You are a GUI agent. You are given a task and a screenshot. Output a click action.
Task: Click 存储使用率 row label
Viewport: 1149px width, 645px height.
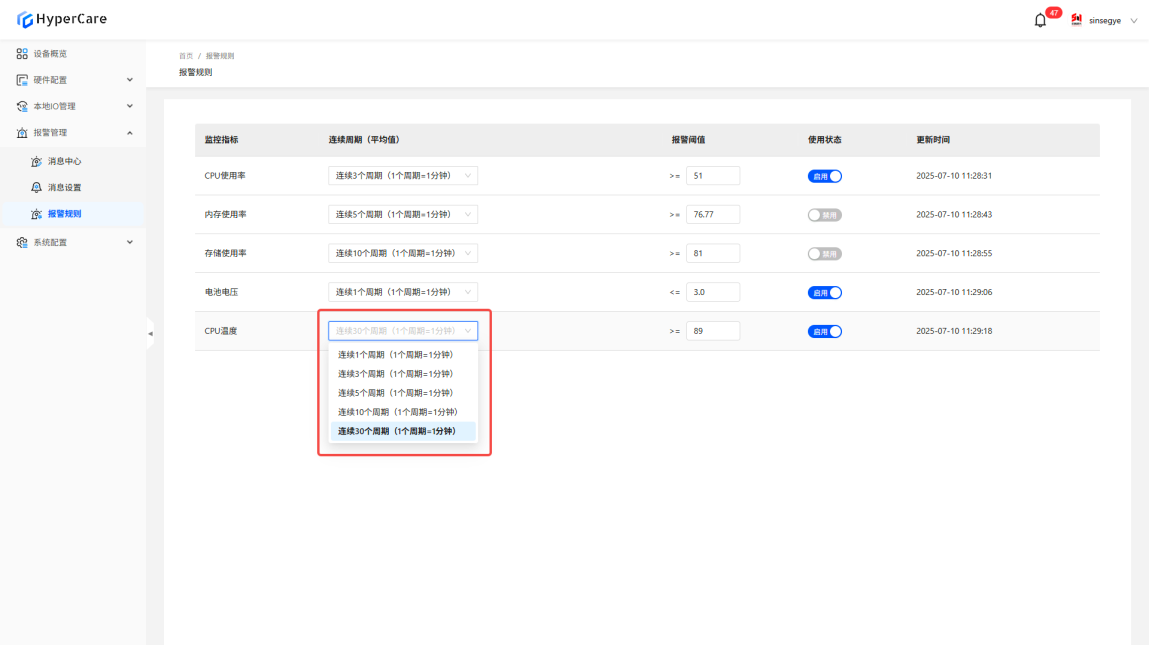coord(226,254)
